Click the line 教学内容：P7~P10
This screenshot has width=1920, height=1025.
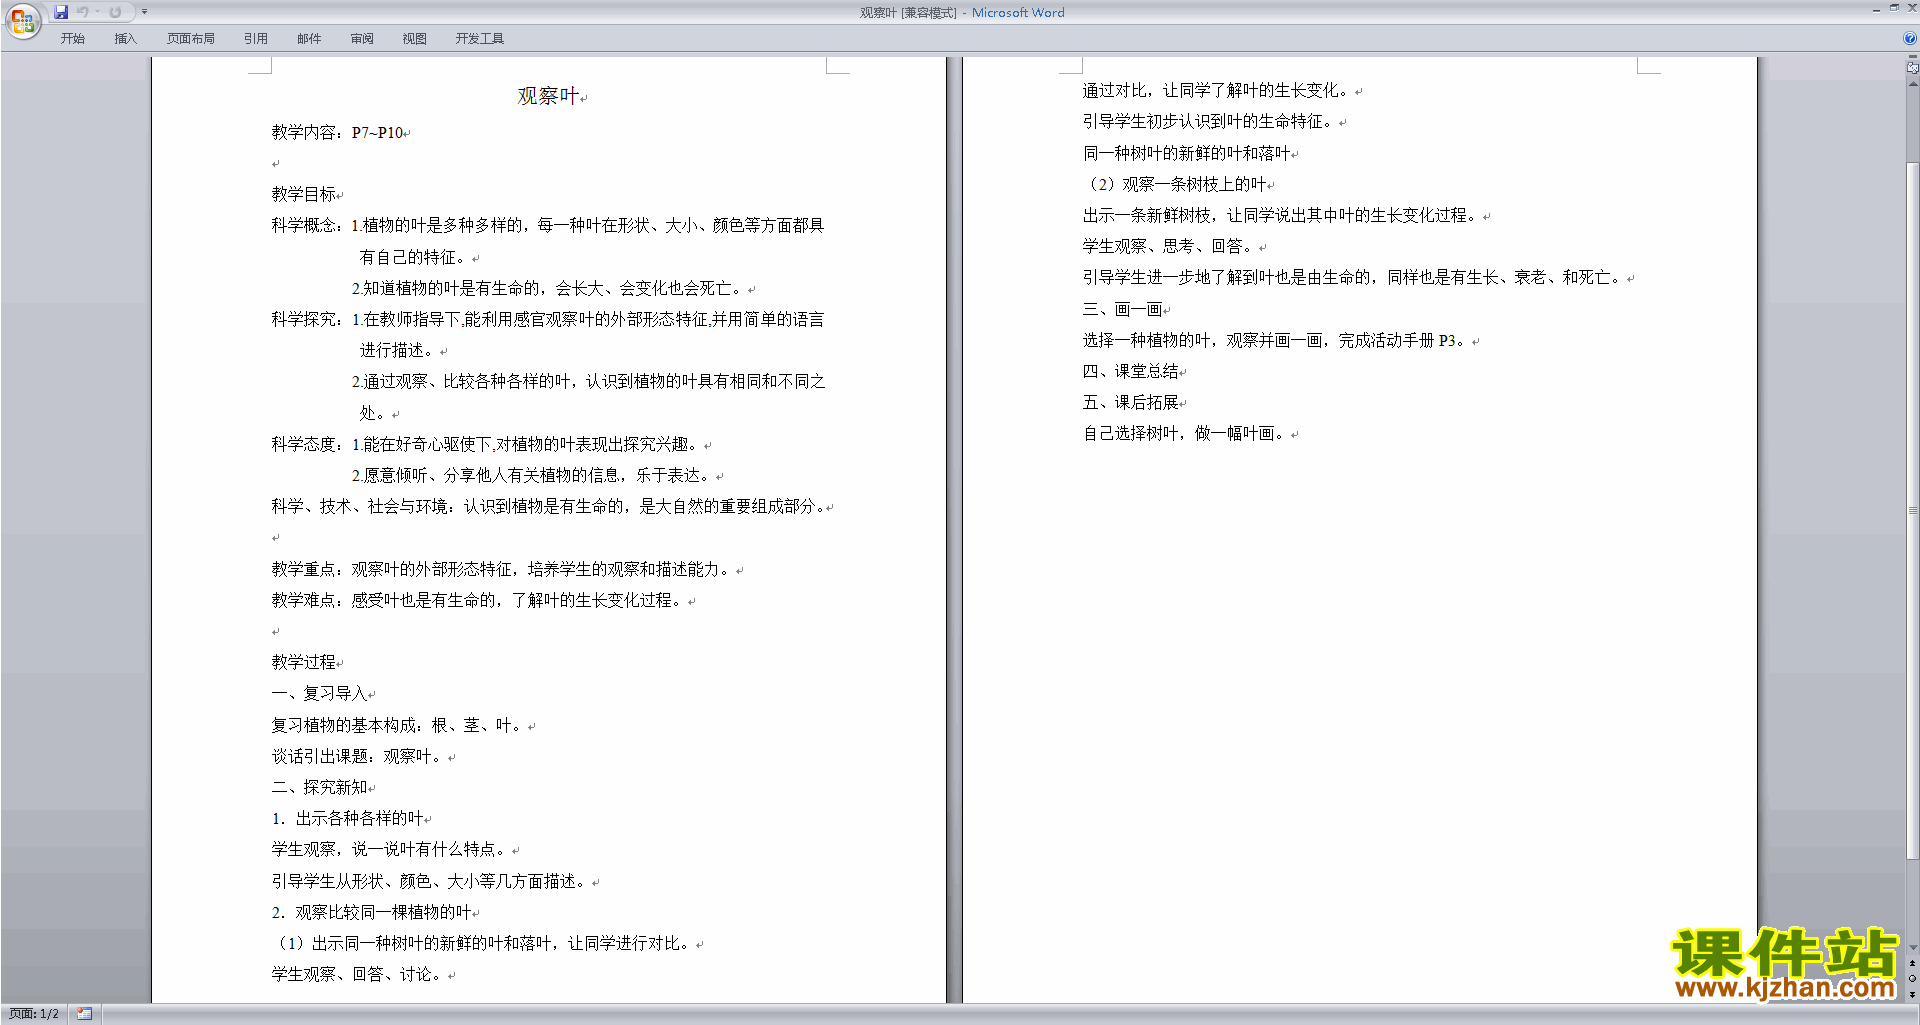[x=337, y=132]
